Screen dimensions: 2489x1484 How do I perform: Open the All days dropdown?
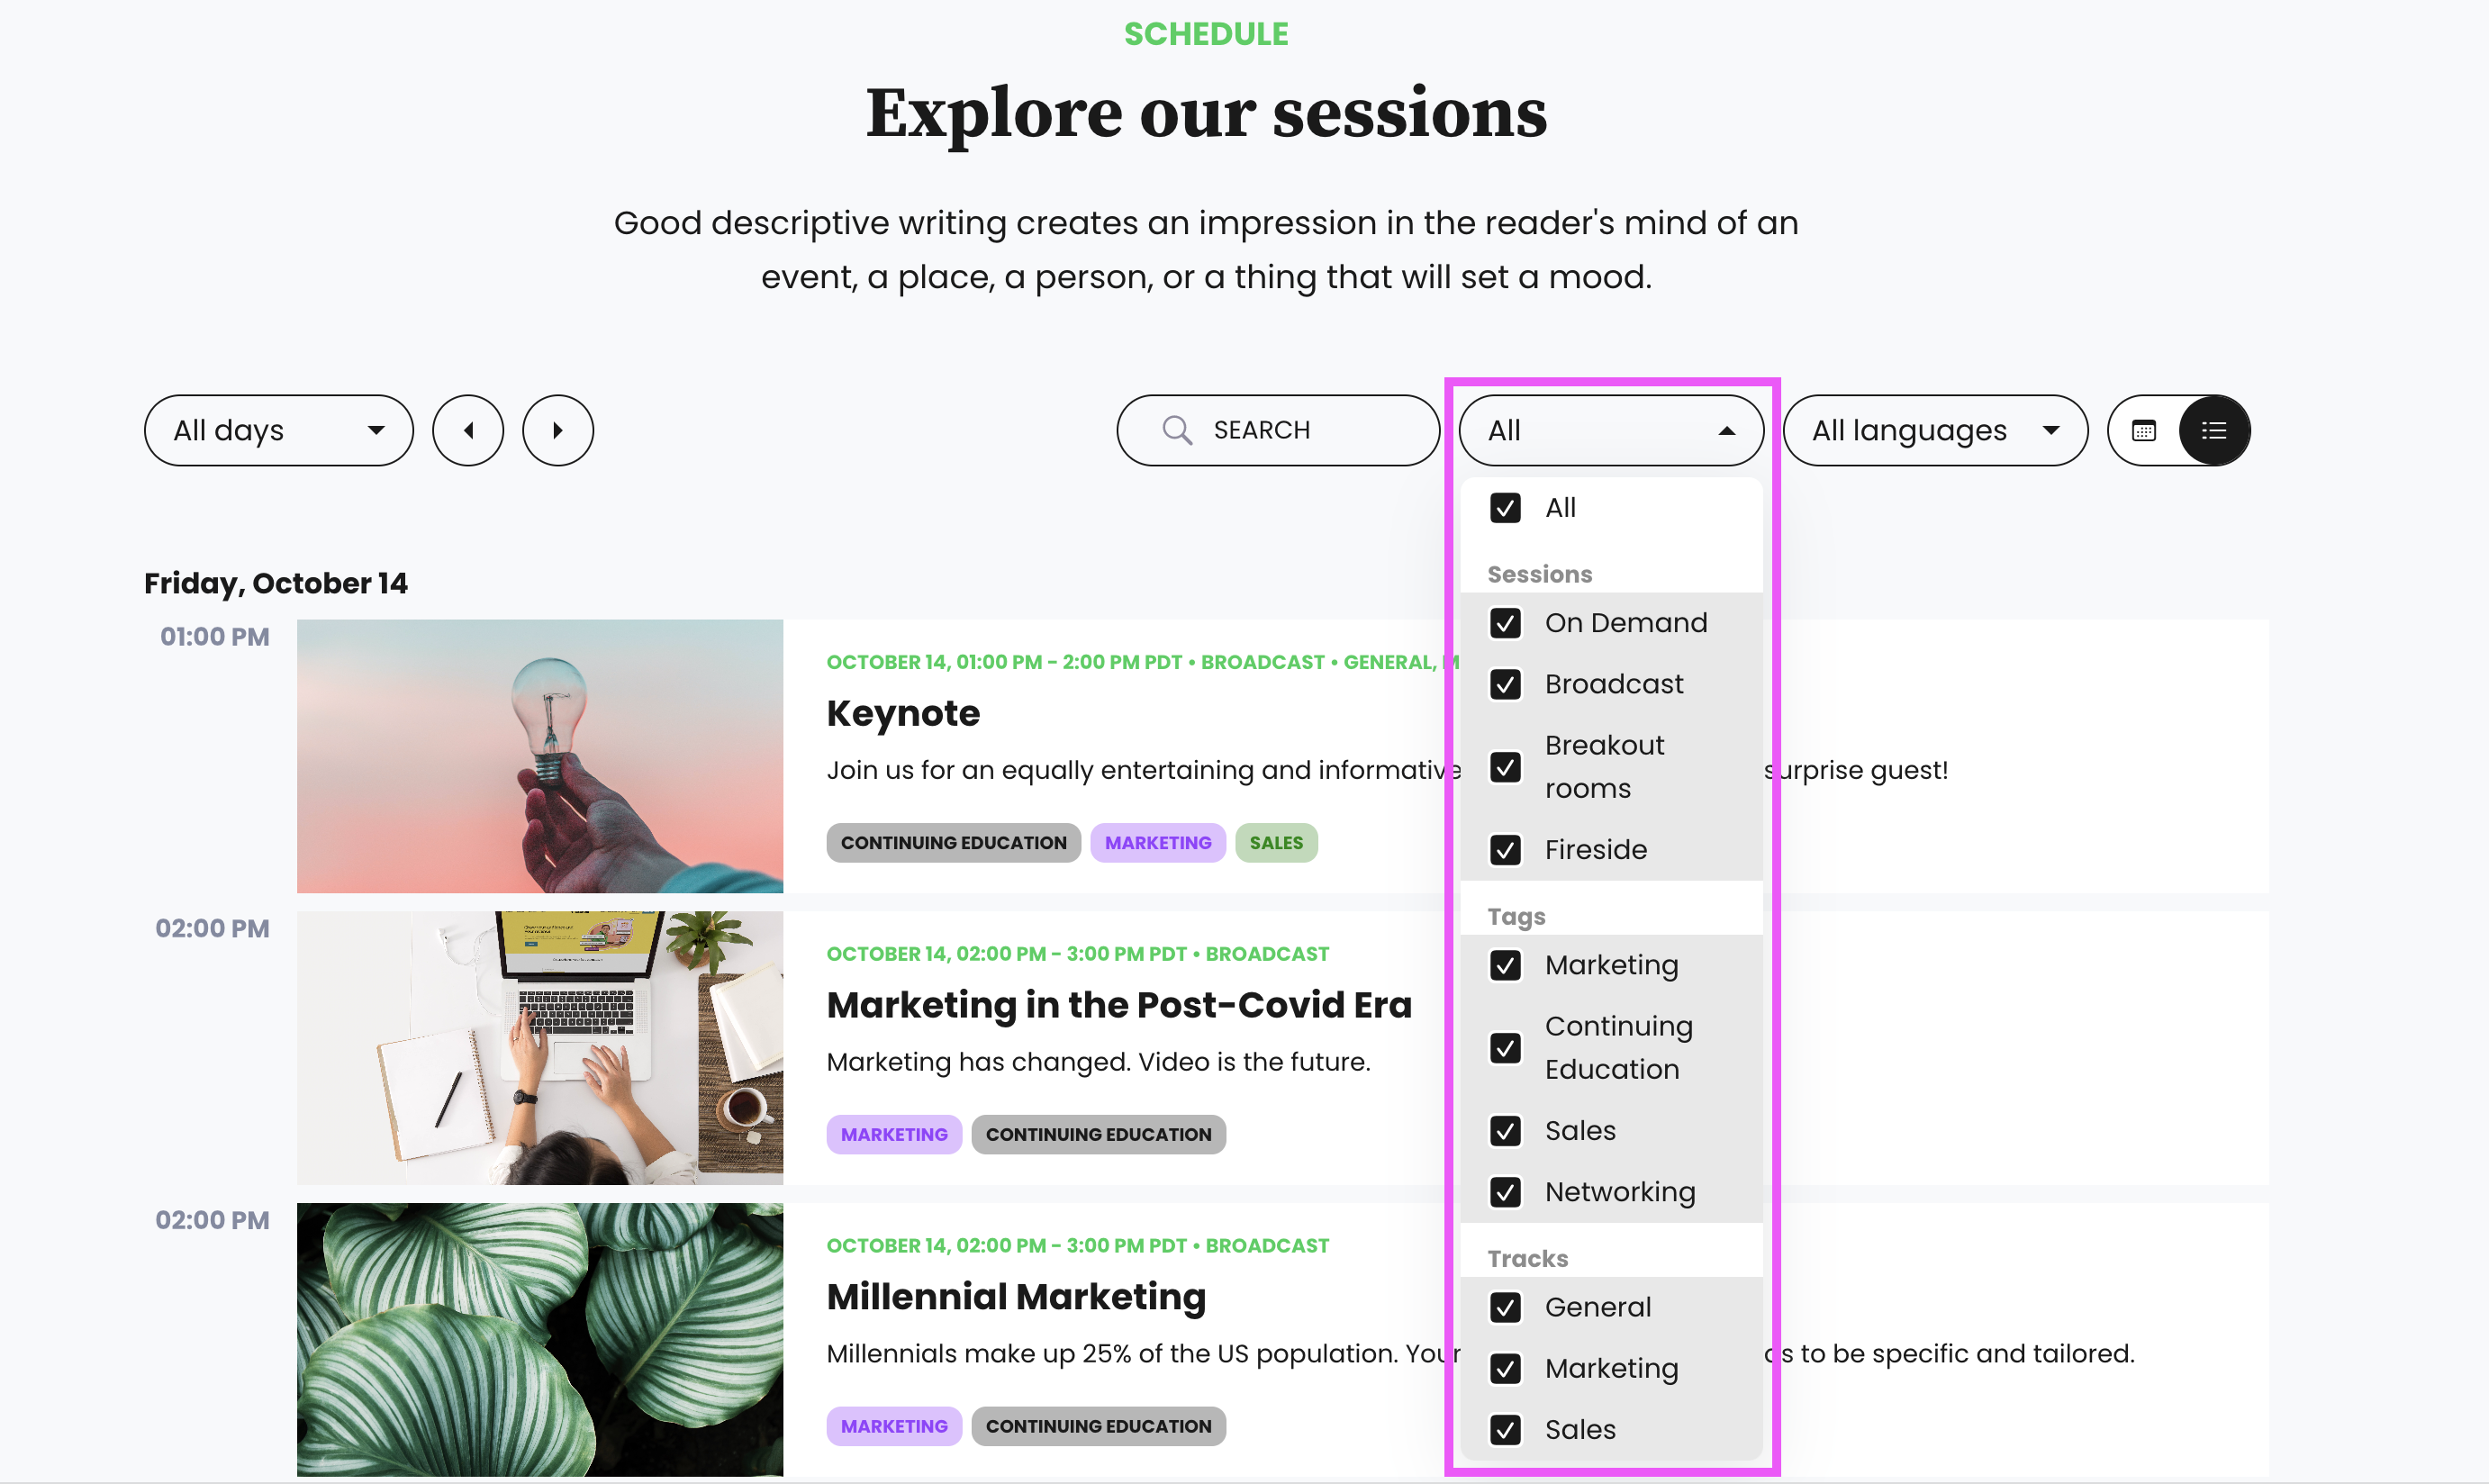click(279, 430)
